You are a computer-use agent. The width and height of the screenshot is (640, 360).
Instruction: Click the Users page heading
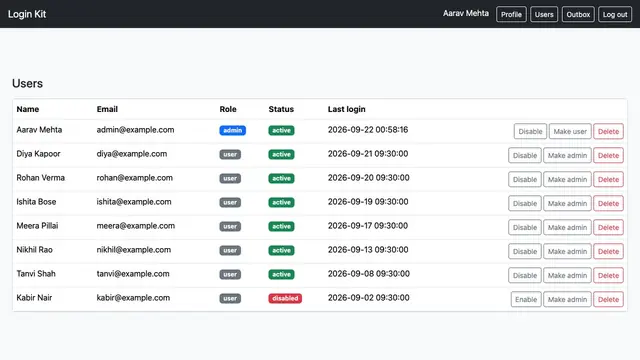tap(27, 83)
